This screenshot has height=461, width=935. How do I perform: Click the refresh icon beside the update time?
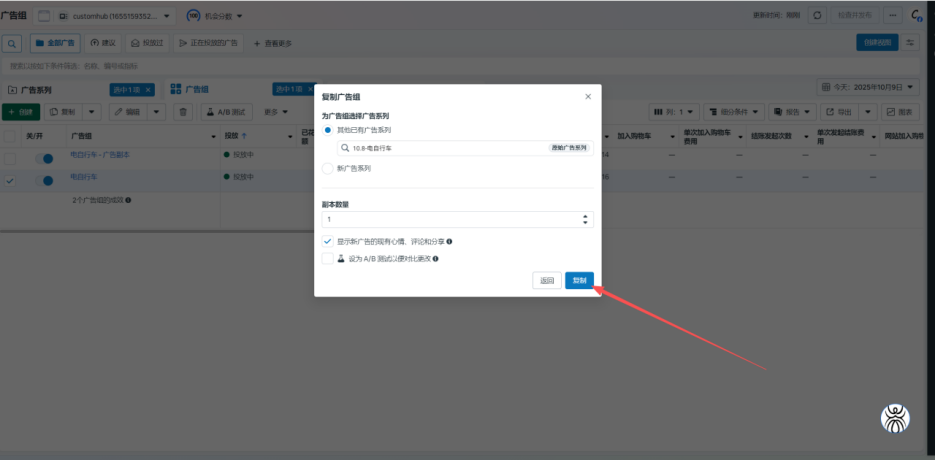coord(817,16)
